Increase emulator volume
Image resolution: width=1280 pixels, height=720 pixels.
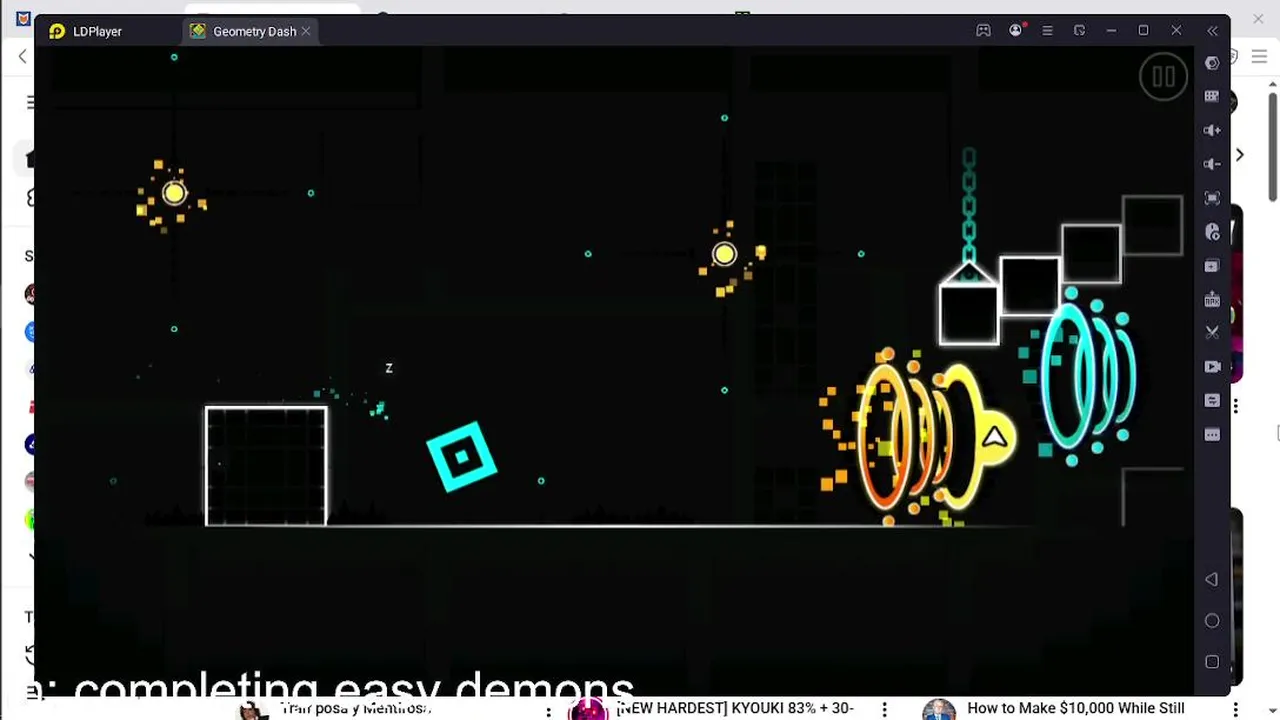coord(1213,130)
